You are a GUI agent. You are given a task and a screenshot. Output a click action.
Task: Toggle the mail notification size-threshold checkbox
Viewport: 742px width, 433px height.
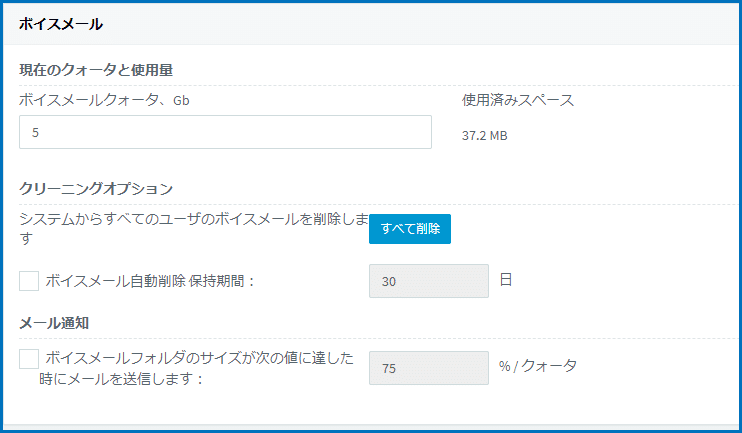[29, 359]
